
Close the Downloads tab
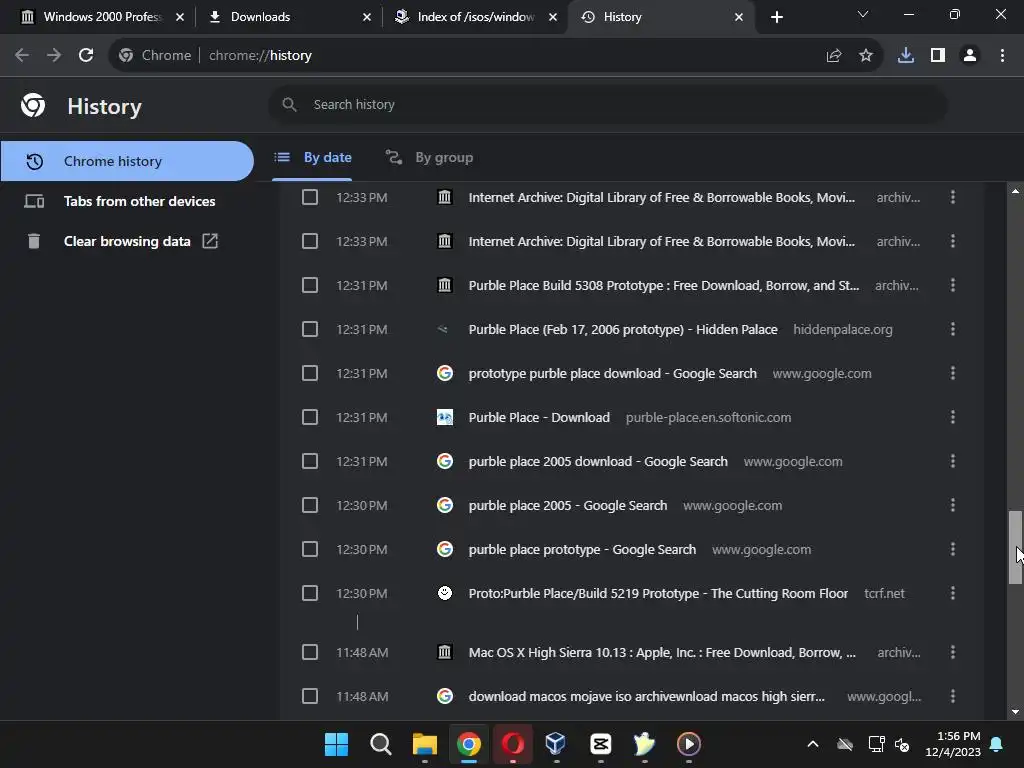pos(367,17)
